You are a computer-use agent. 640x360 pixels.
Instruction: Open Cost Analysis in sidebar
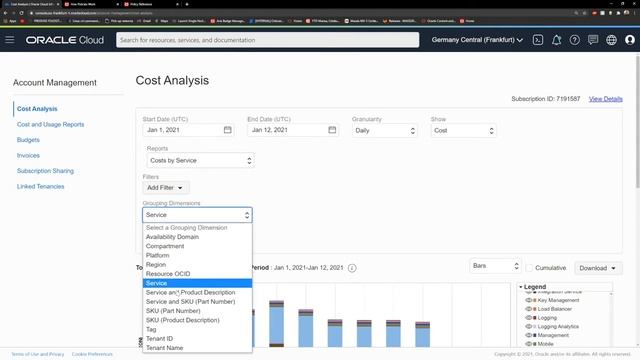pyautogui.click(x=37, y=109)
